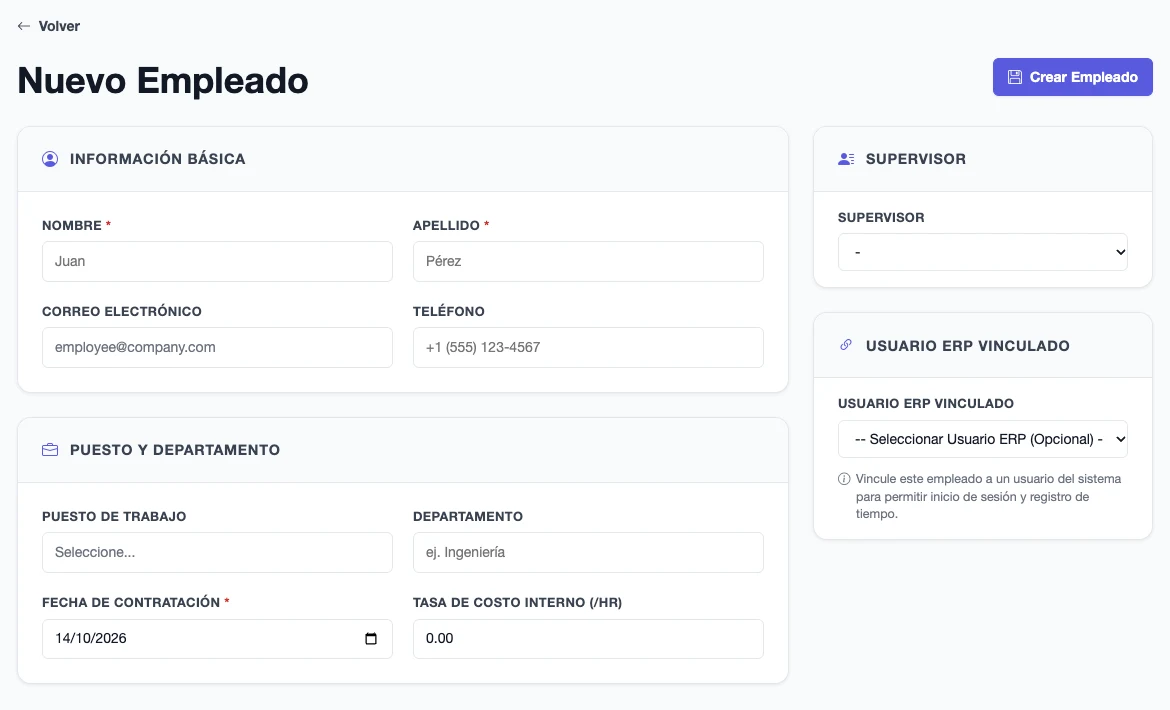The width and height of the screenshot is (1170, 710).
Task: Click the Fecha de Contratación date field
Action: tap(217, 638)
